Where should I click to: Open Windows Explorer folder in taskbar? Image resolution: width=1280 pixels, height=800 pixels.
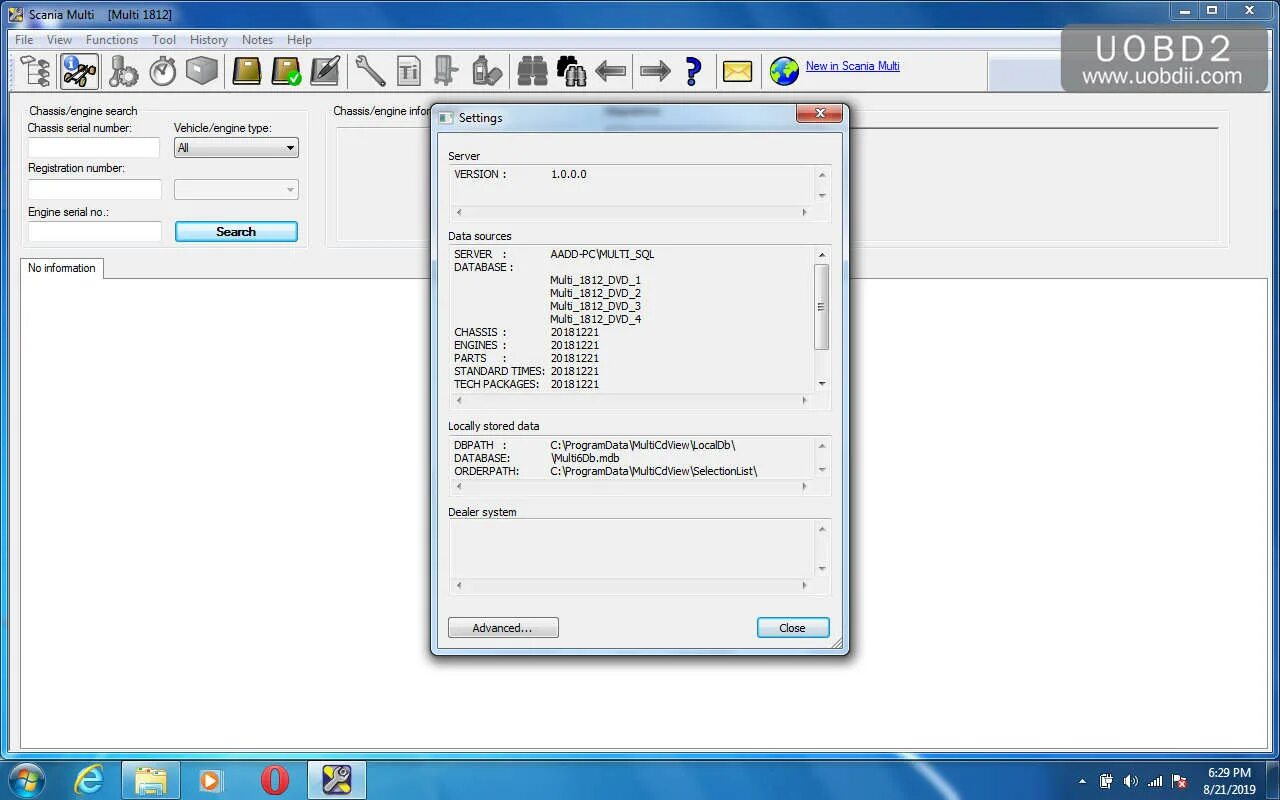(x=151, y=780)
